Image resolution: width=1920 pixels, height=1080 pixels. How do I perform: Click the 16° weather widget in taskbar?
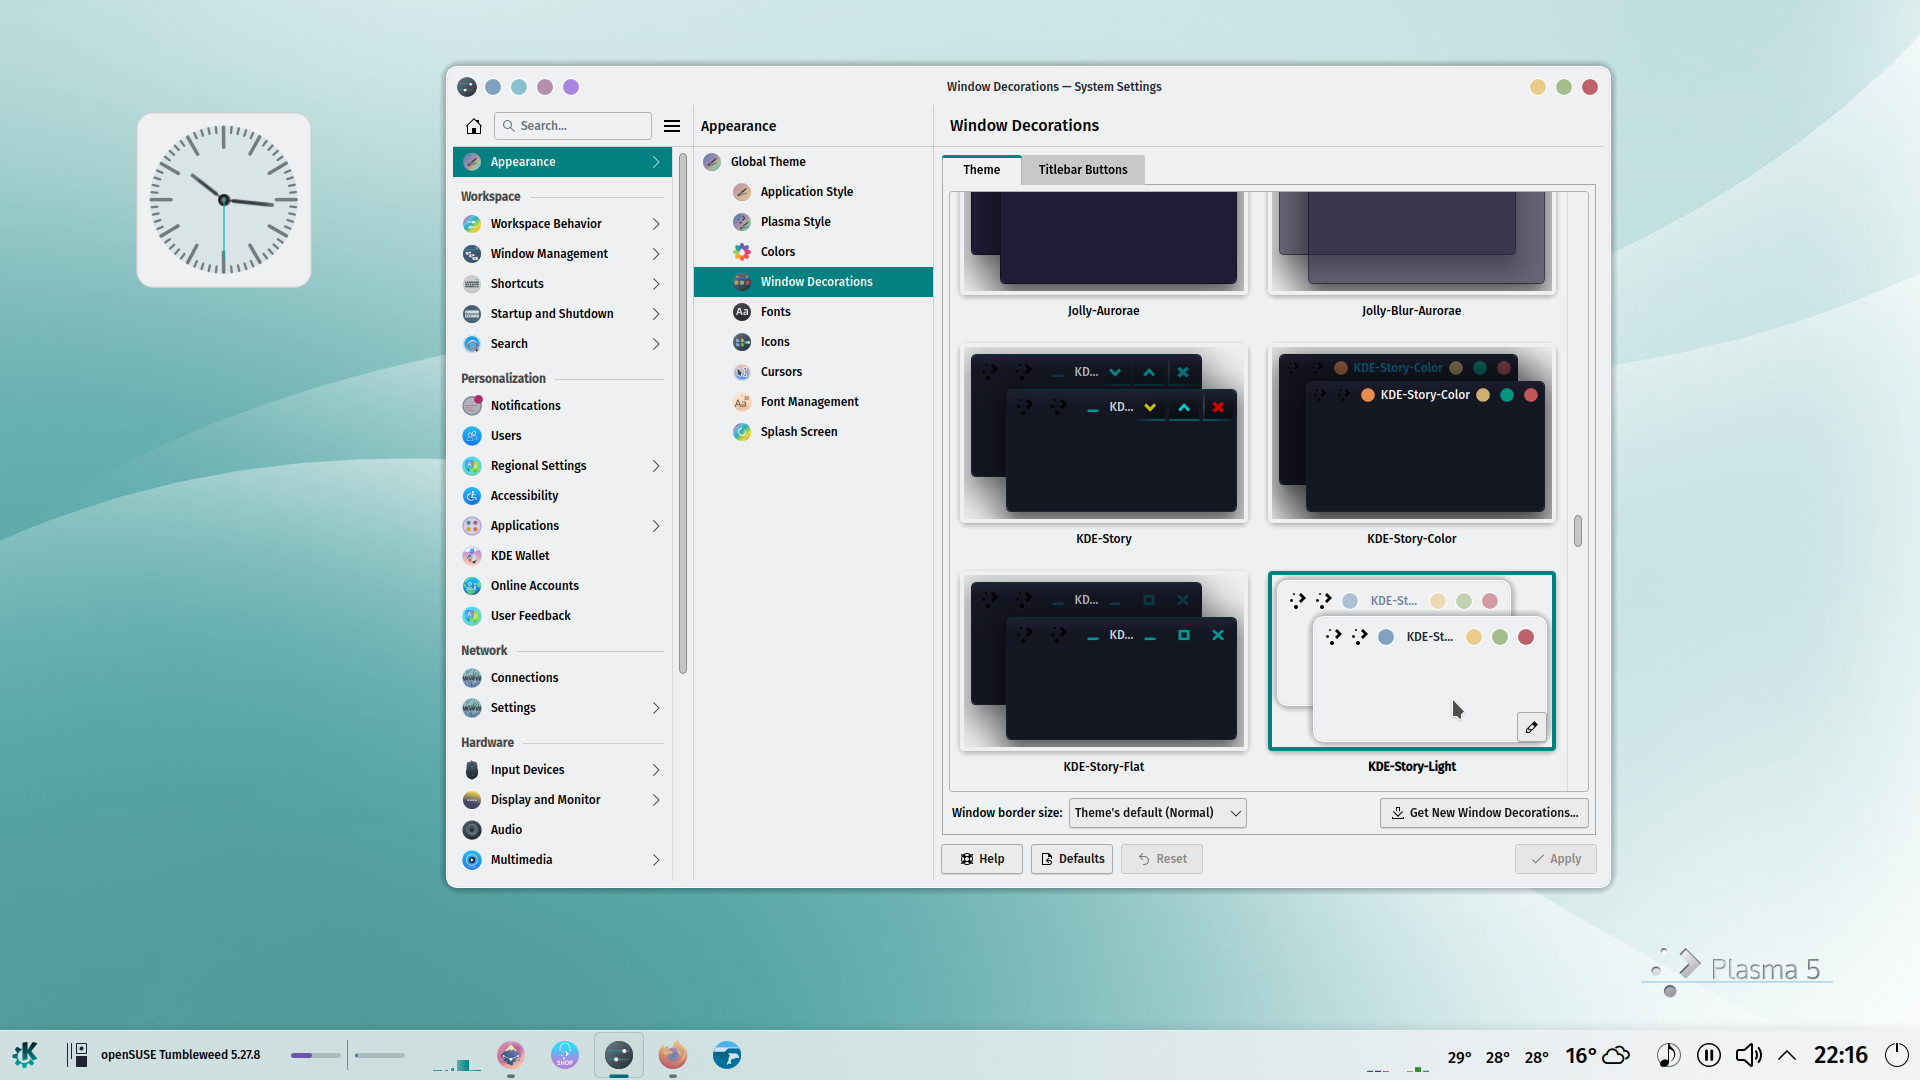tap(1597, 1055)
